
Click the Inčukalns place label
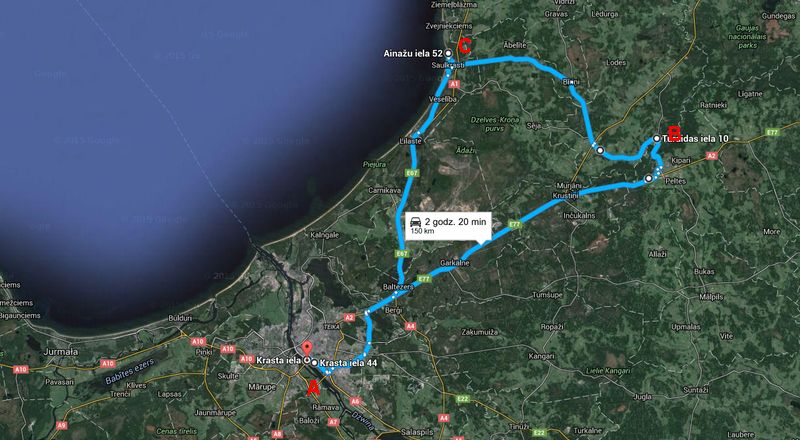pyautogui.click(x=579, y=216)
